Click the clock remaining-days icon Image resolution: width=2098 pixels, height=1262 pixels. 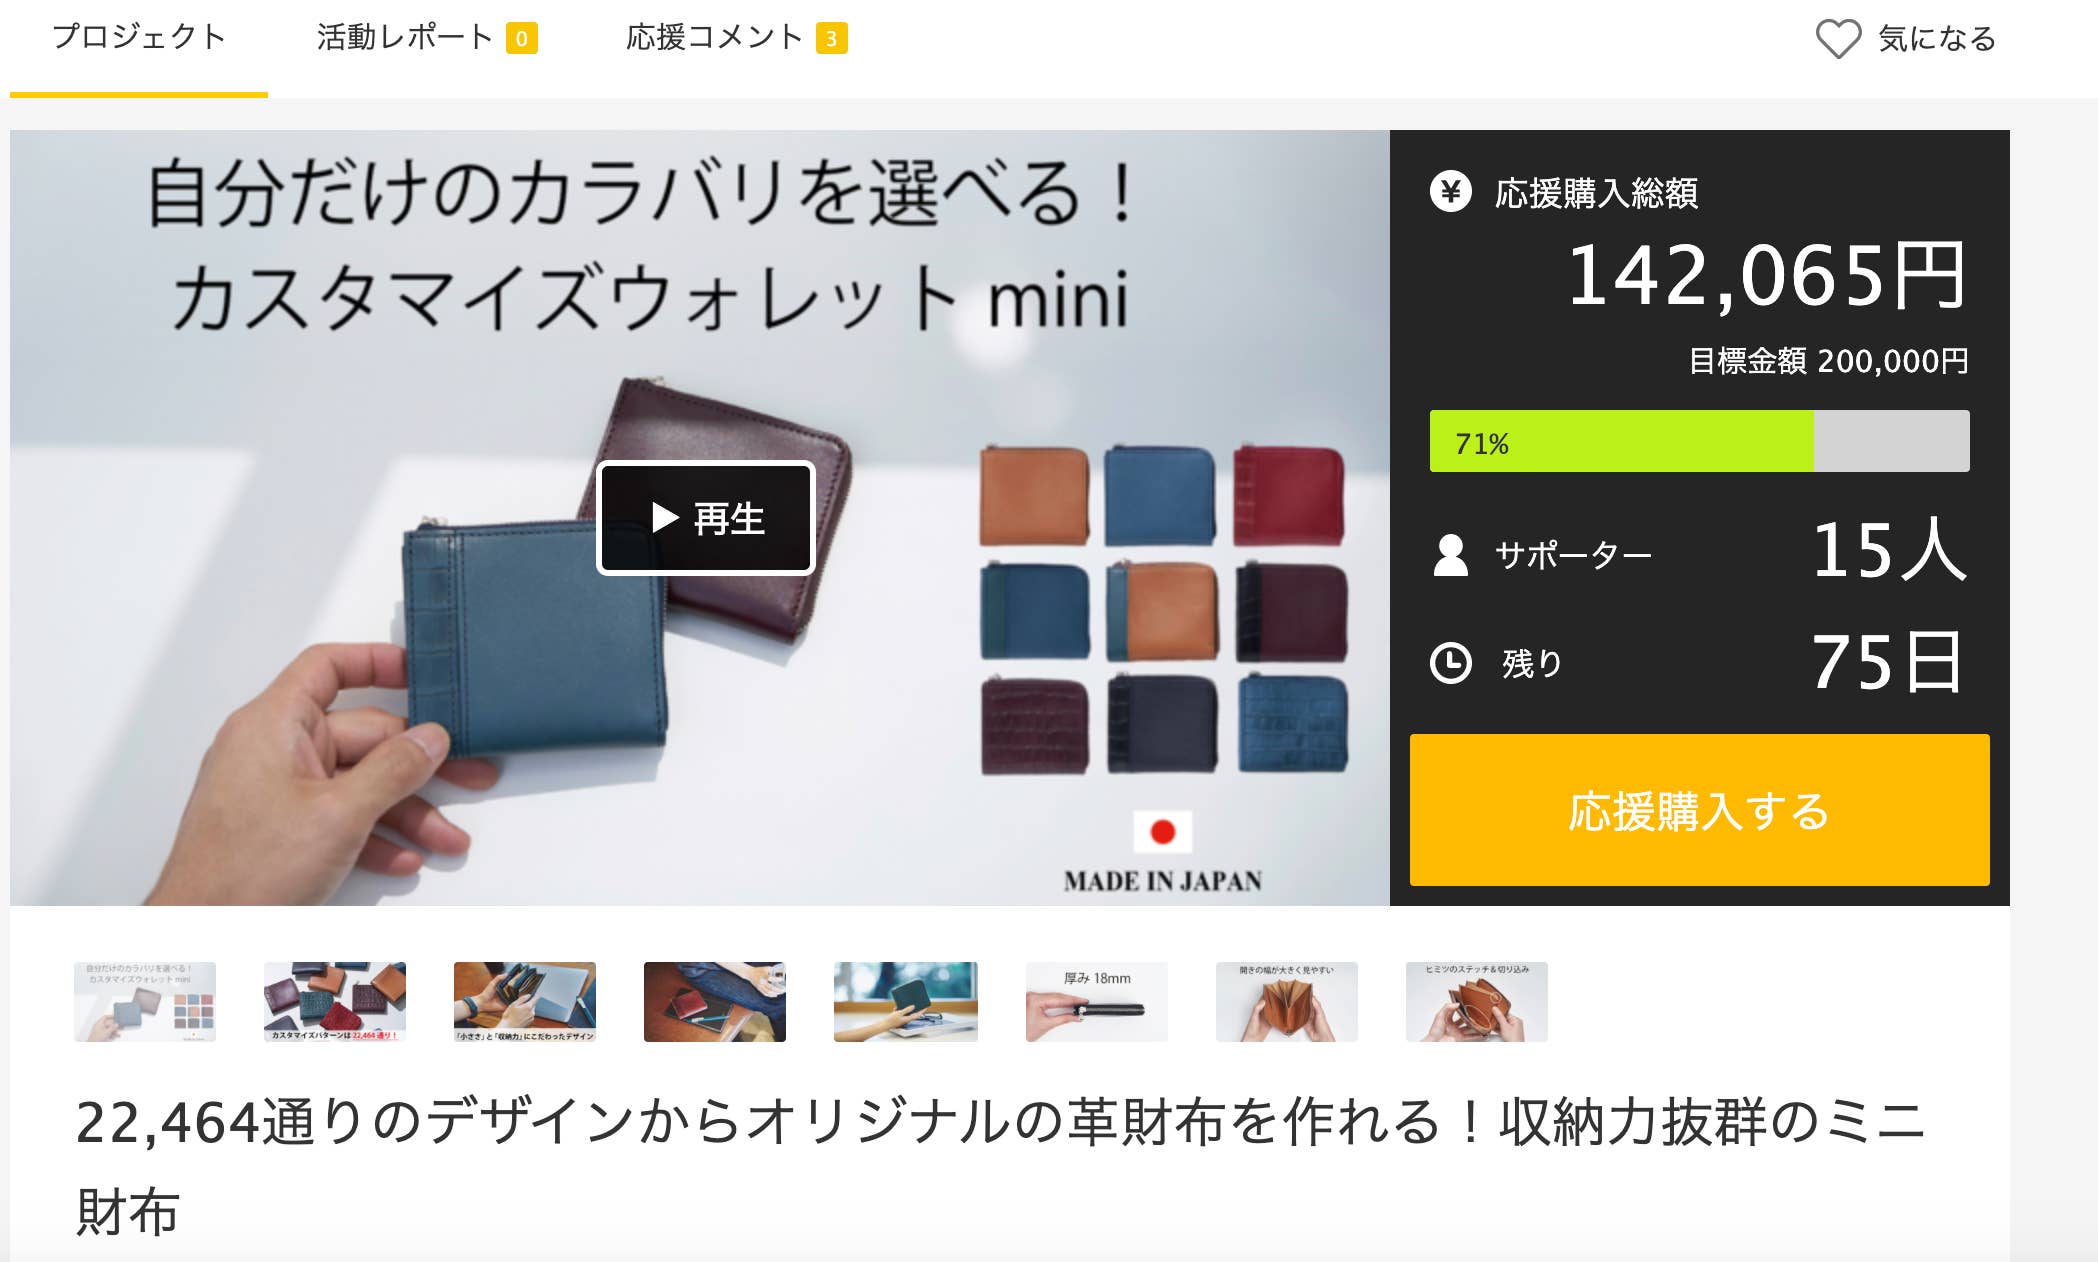click(x=1450, y=663)
